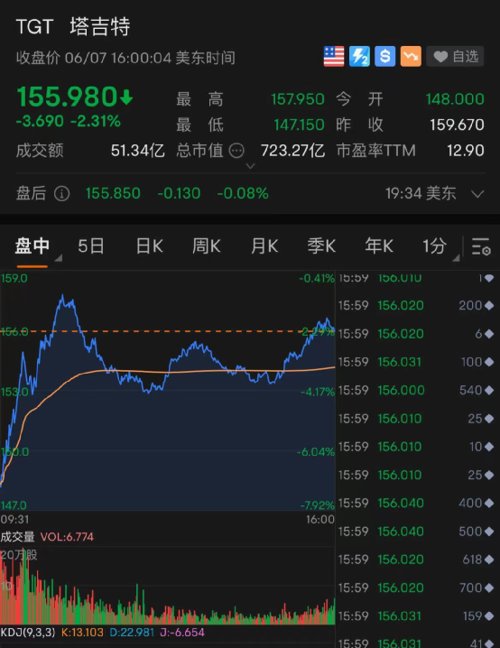This screenshot has width=500, height=648.
Task: Select the trade row with volume 540
Action: pyautogui.click(x=417, y=391)
